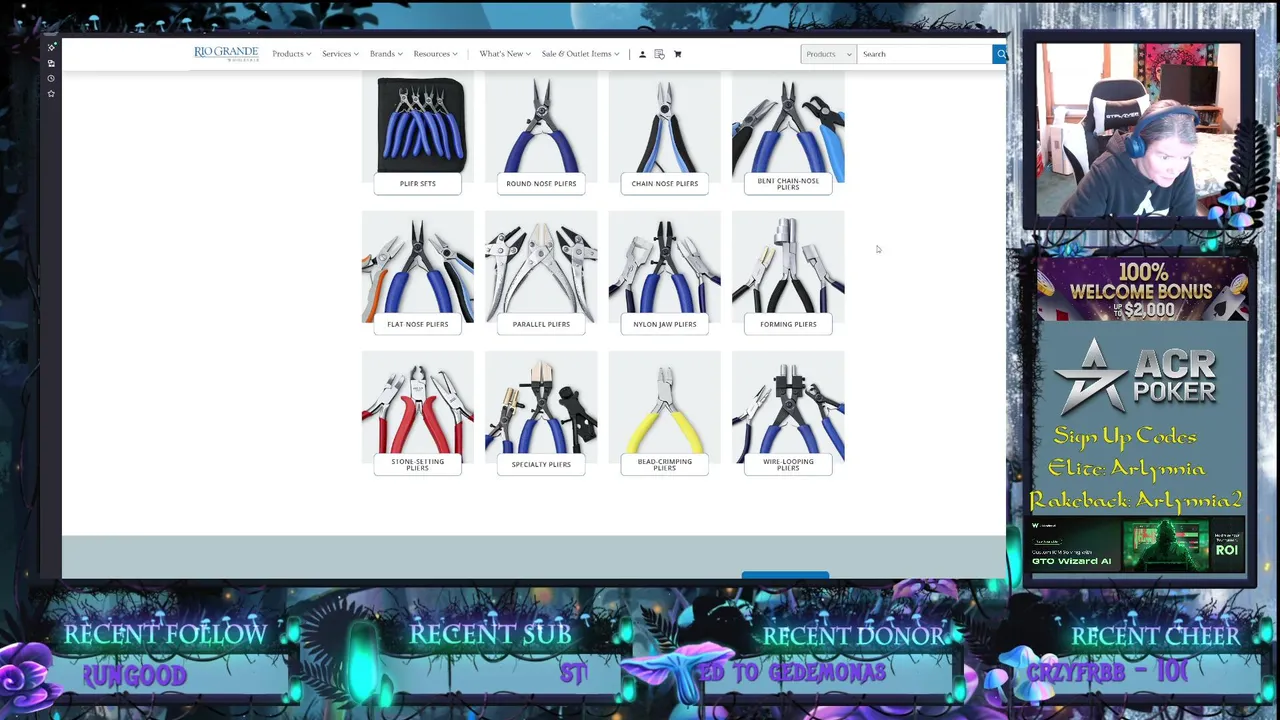Click the Flat Nose Pliers label
Screen dimensions: 1280x720
tap(418, 324)
